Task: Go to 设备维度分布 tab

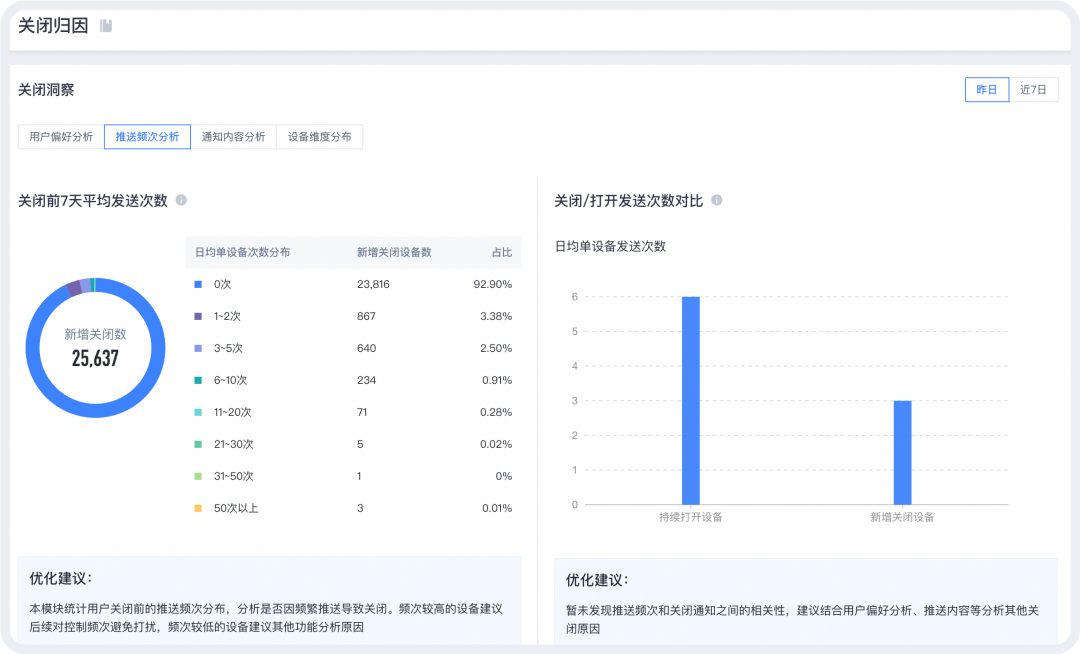Action: 320,136
